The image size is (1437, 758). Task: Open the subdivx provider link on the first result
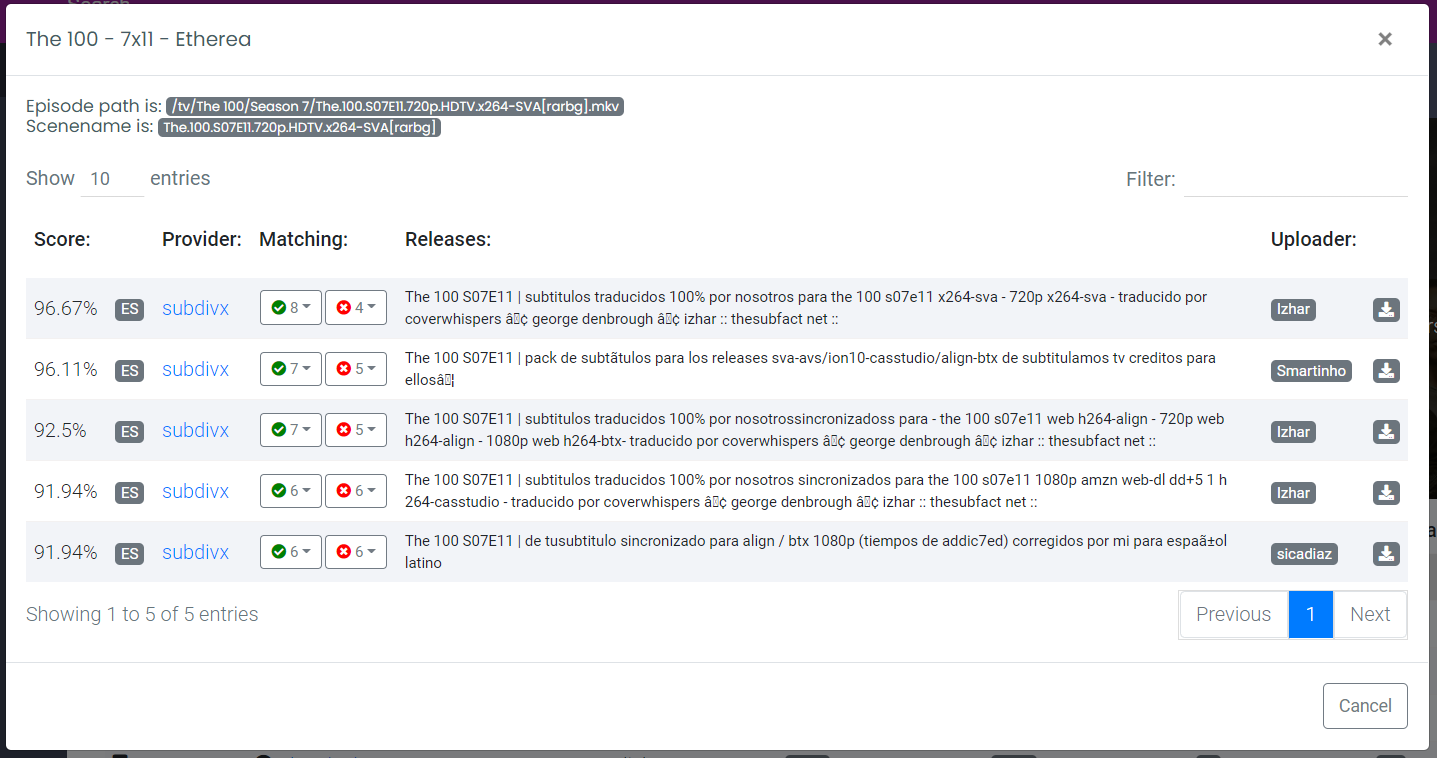click(195, 308)
